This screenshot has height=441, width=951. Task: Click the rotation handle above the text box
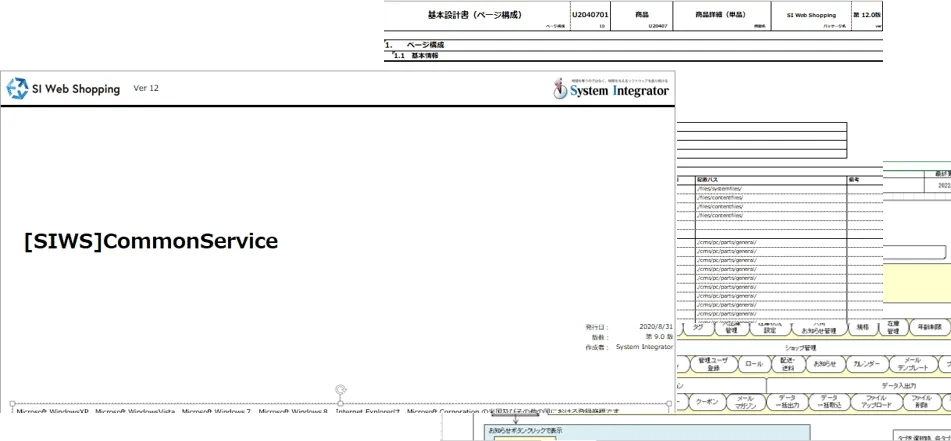341,389
